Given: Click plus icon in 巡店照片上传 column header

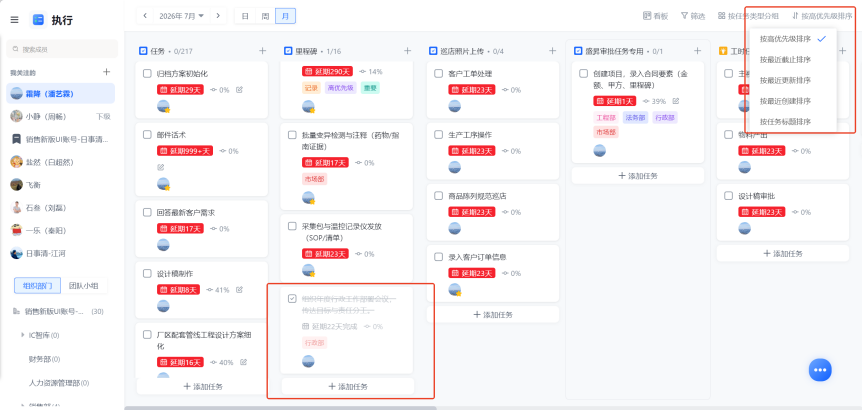Looking at the screenshot, I should click(552, 51).
